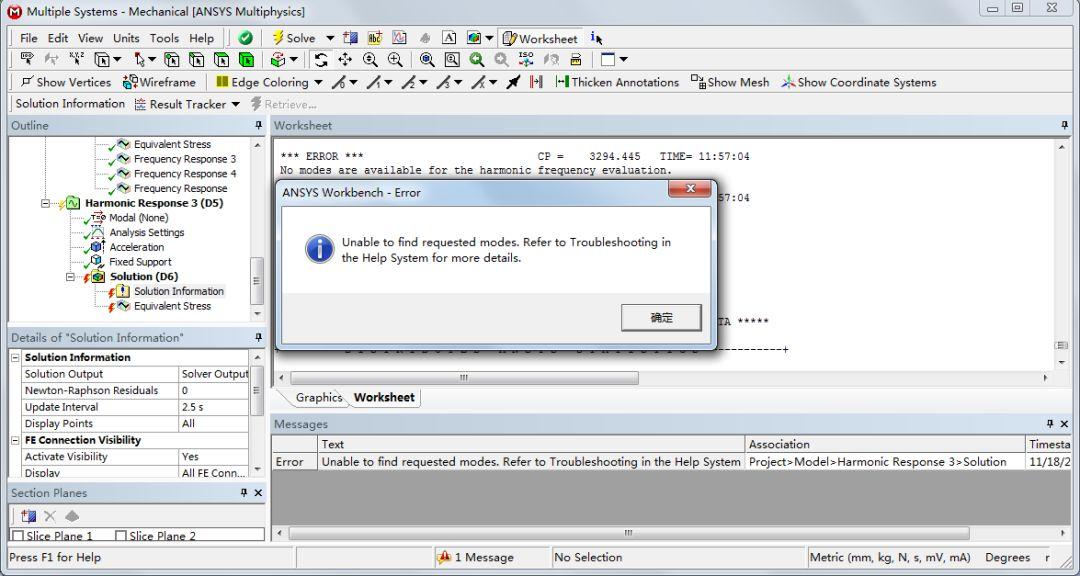Select Analysis Settings in the outline
Screen dimensions: 1080x576
[x=147, y=233]
